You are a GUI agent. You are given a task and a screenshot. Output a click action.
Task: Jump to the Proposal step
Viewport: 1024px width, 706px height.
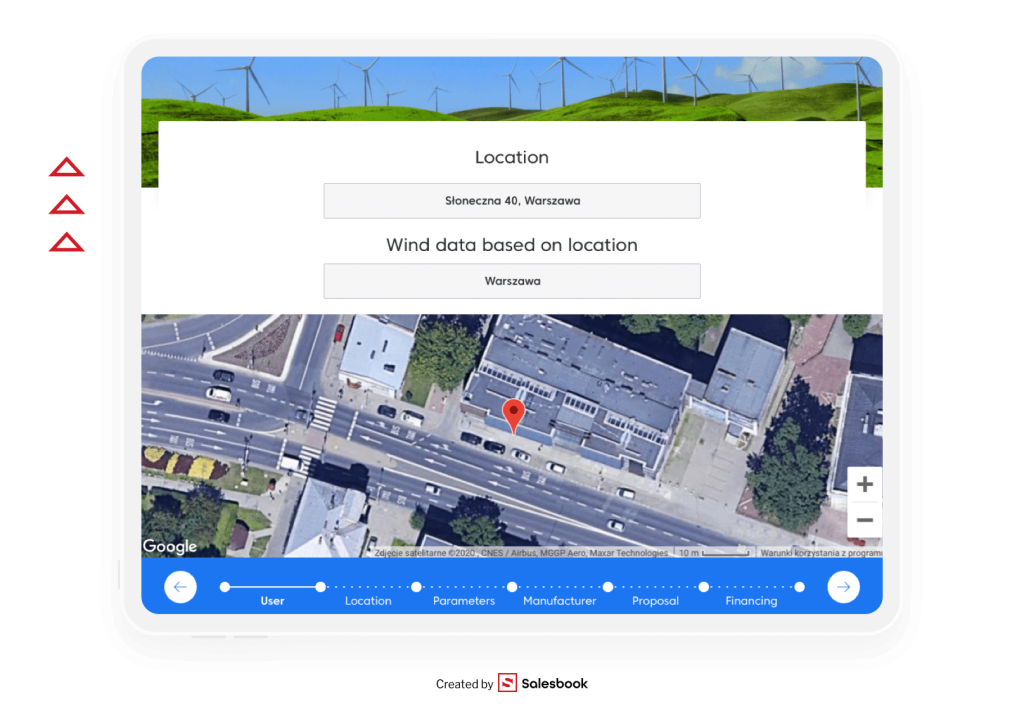656,601
